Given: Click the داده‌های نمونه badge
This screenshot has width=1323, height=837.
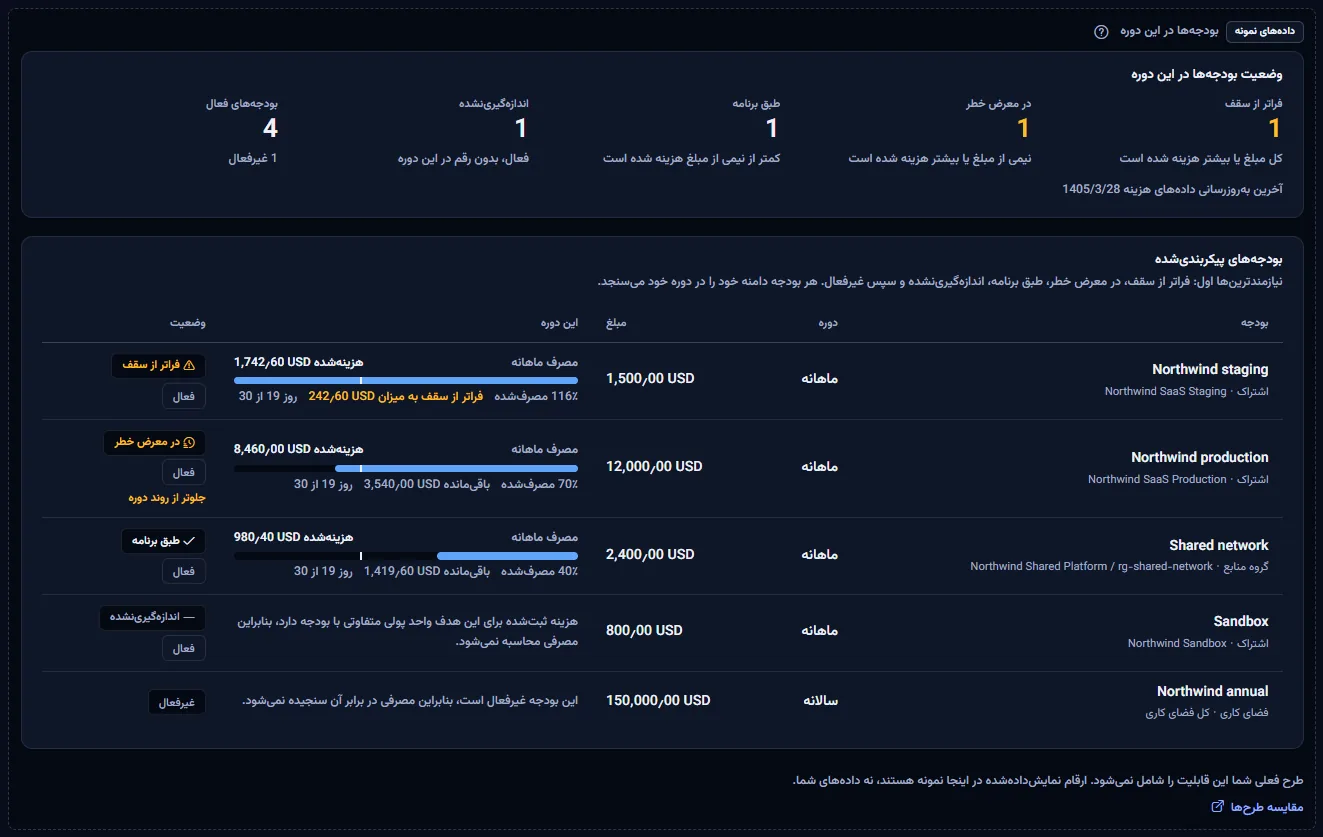Looking at the screenshot, I should [1265, 31].
